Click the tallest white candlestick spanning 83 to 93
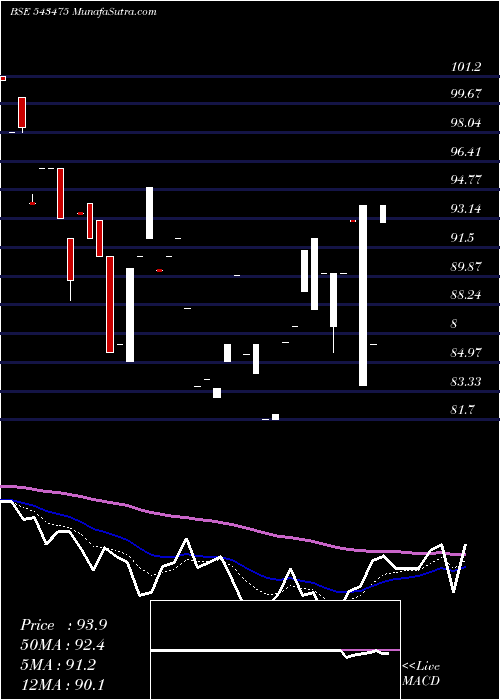This screenshot has height=700, width=500. tap(363, 296)
